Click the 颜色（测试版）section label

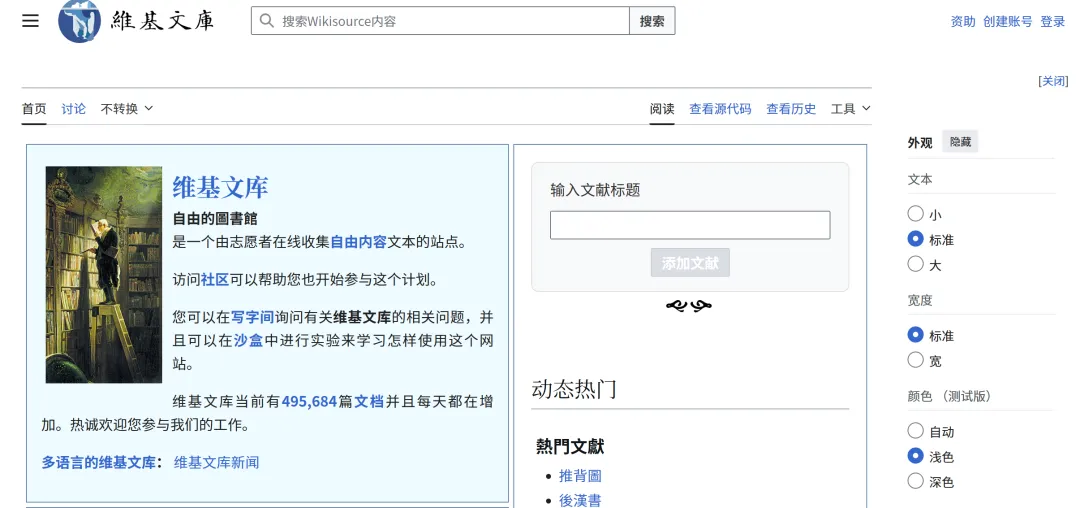tap(949, 396)
